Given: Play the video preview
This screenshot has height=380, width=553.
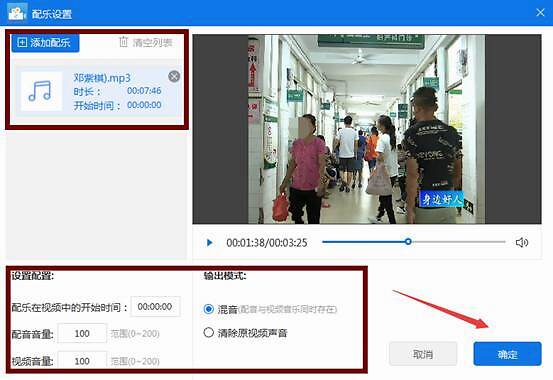Looking at the screenshot, I should (x=209, y=243).
